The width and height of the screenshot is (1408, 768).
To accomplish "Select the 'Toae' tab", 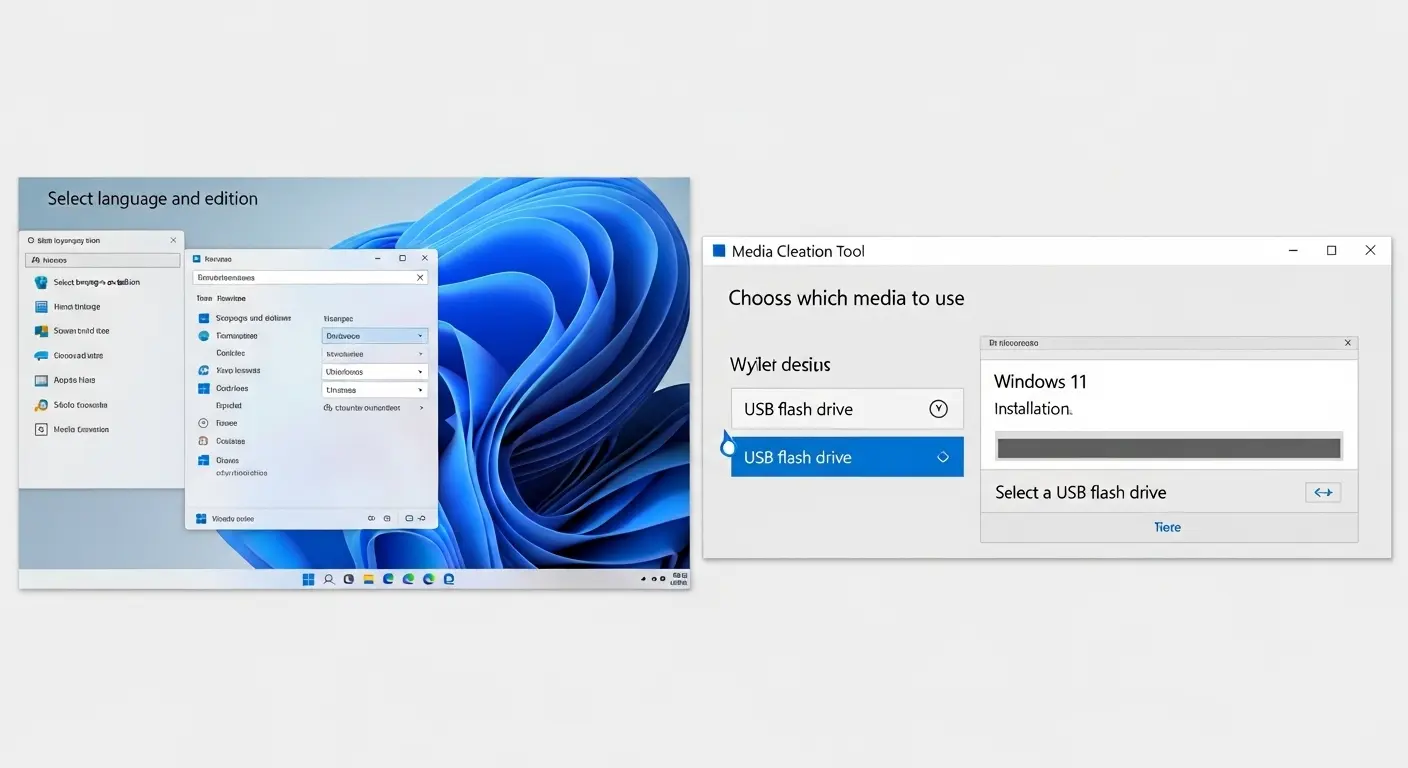I will pos(203,298).
